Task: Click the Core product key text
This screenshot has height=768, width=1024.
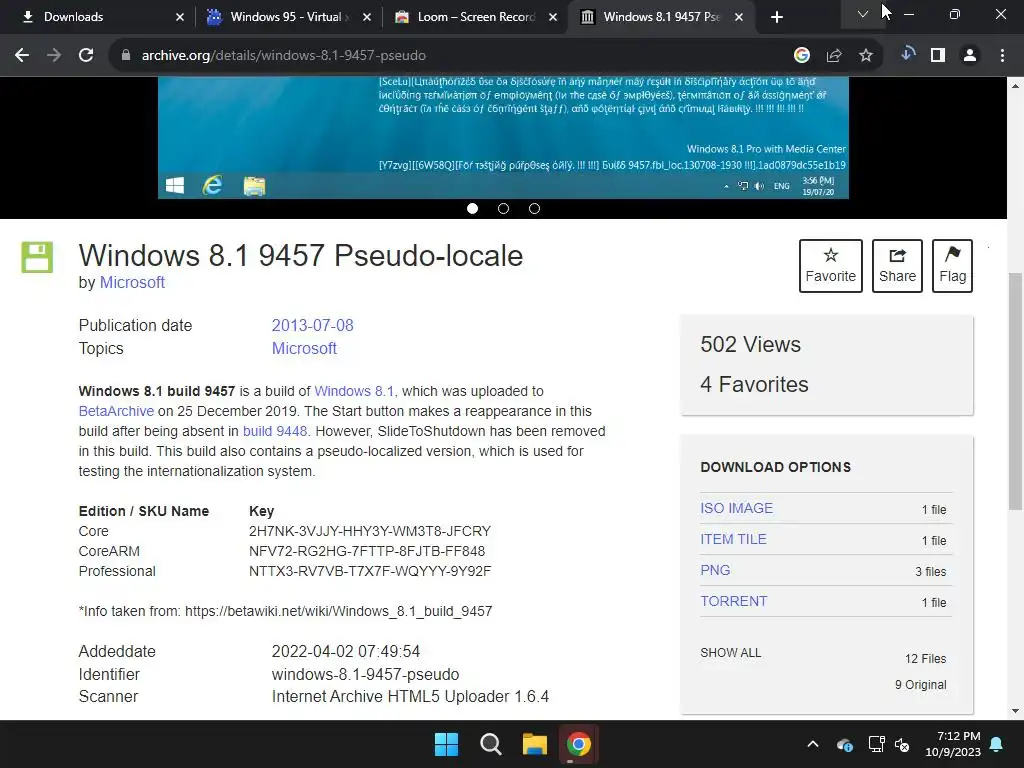Action: pos(370,531)
